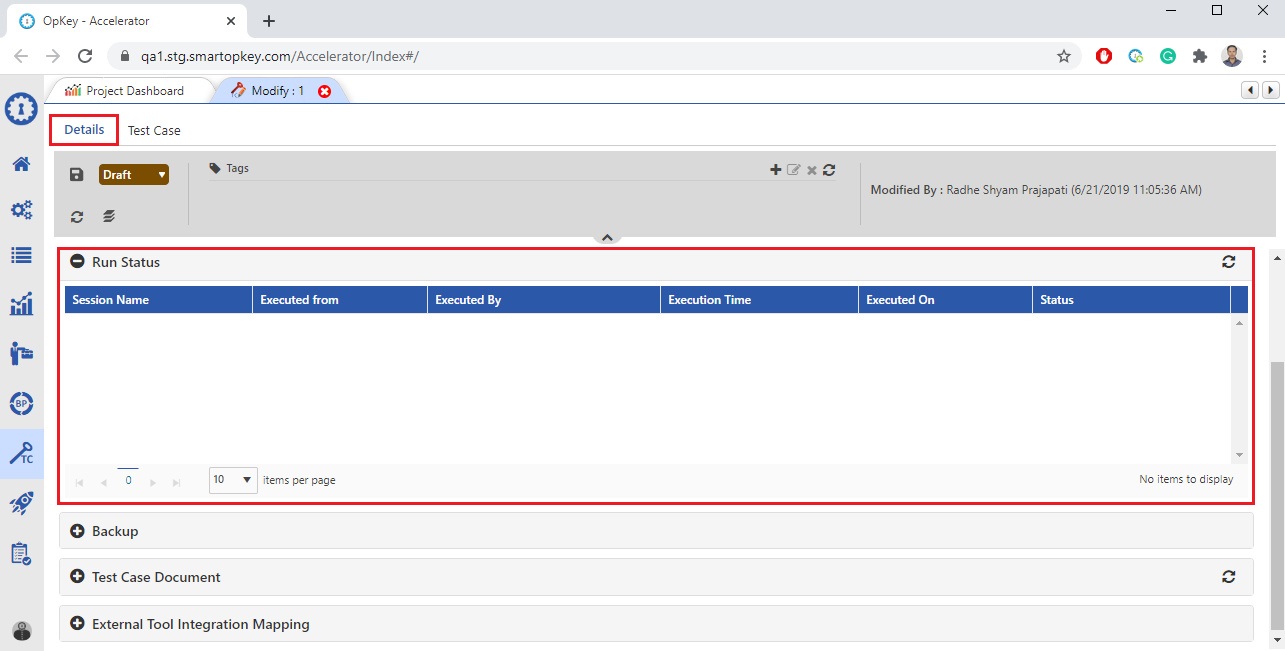Switch to the Test Case tab
The width and height of the screenshot is (1285, 651).
click(154, 131)
